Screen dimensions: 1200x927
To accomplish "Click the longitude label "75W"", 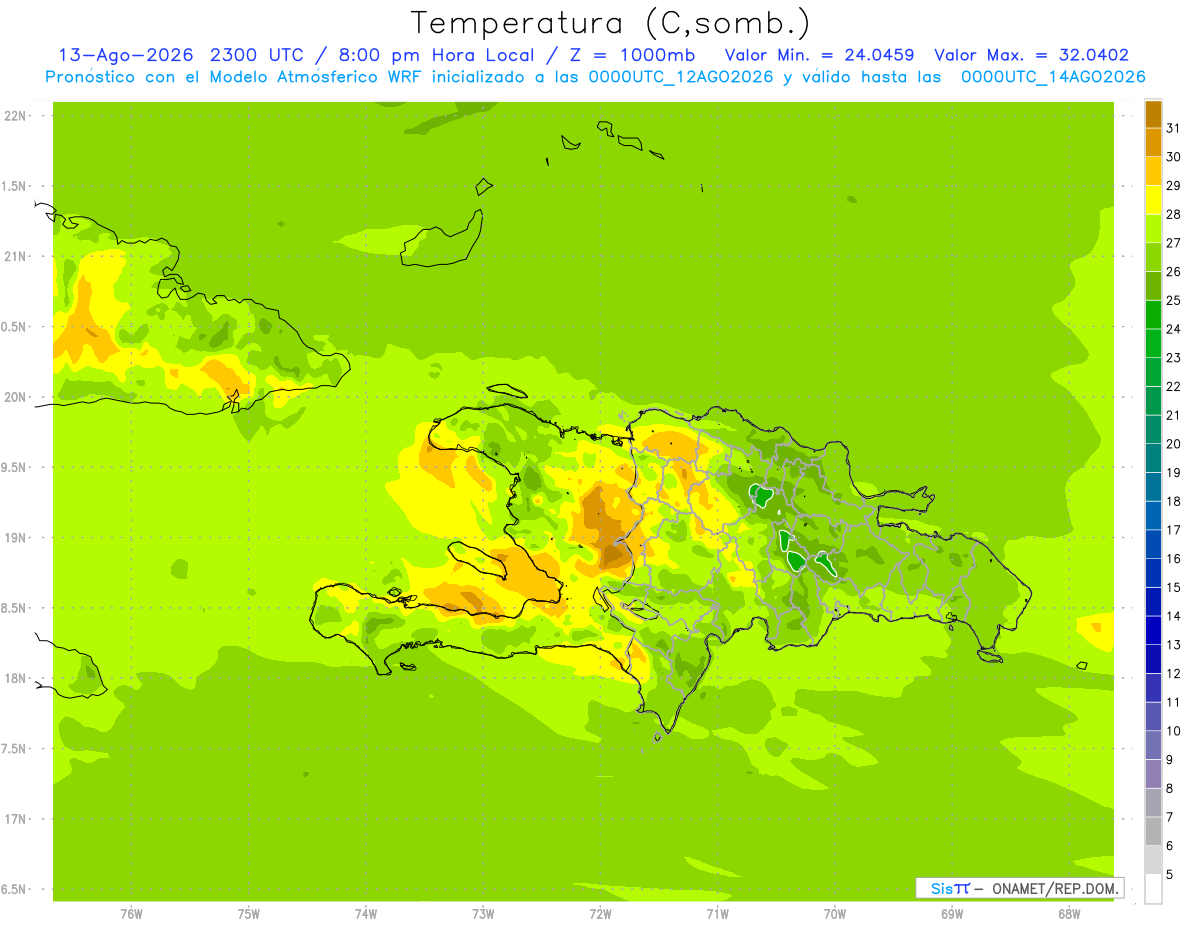I will pyautogui.click(x=248, y=913).
